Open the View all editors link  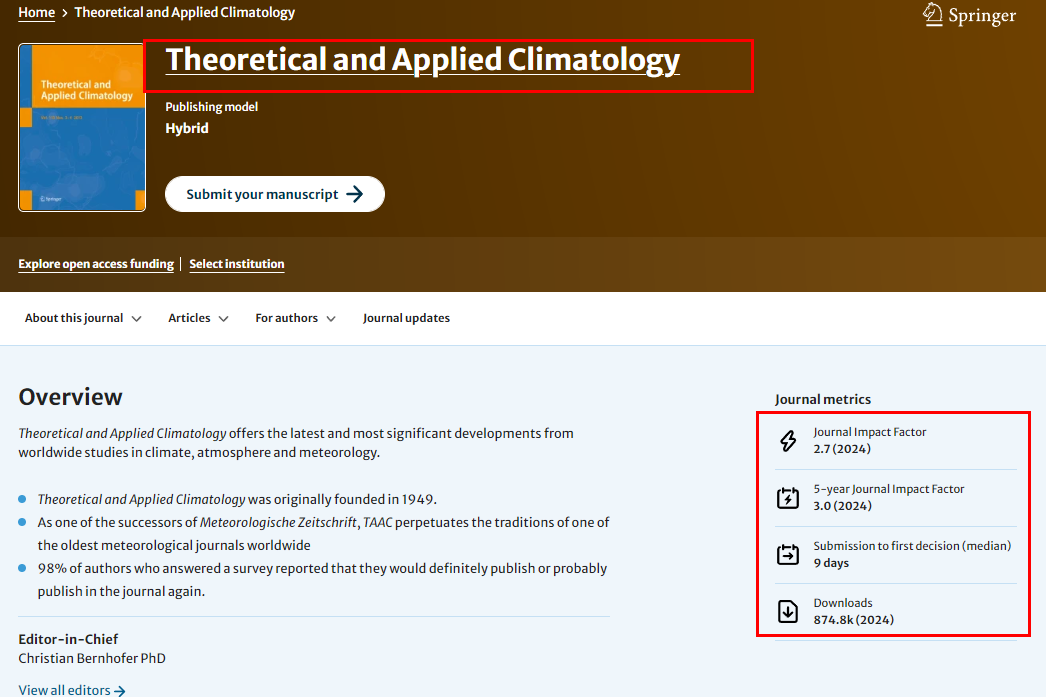tap(72, 690)
